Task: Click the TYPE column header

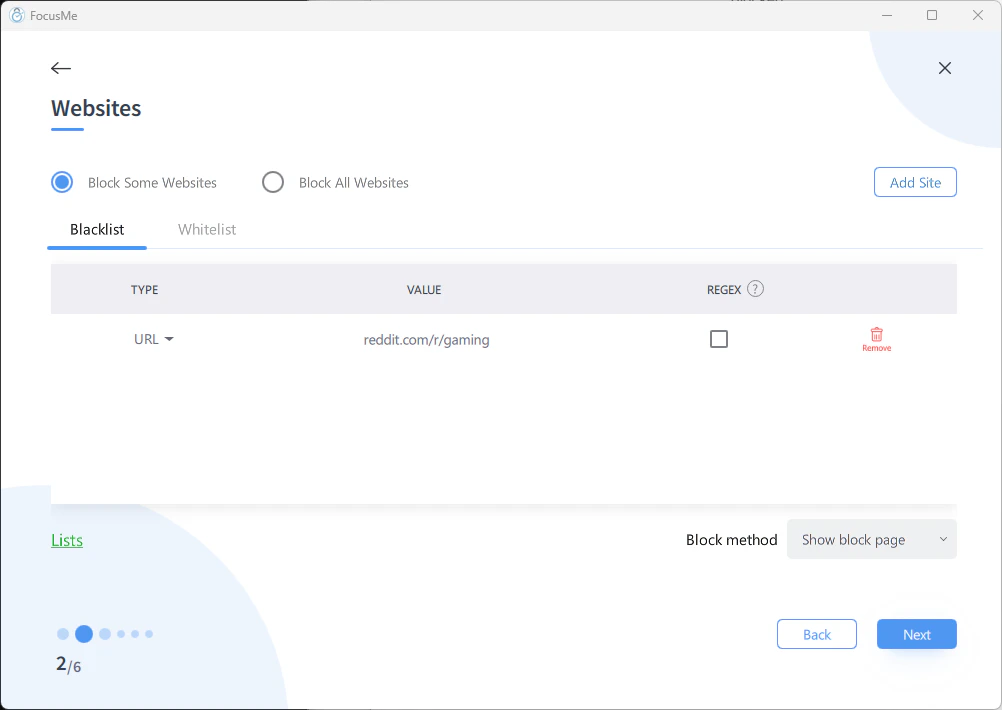Action: point(144,289)
